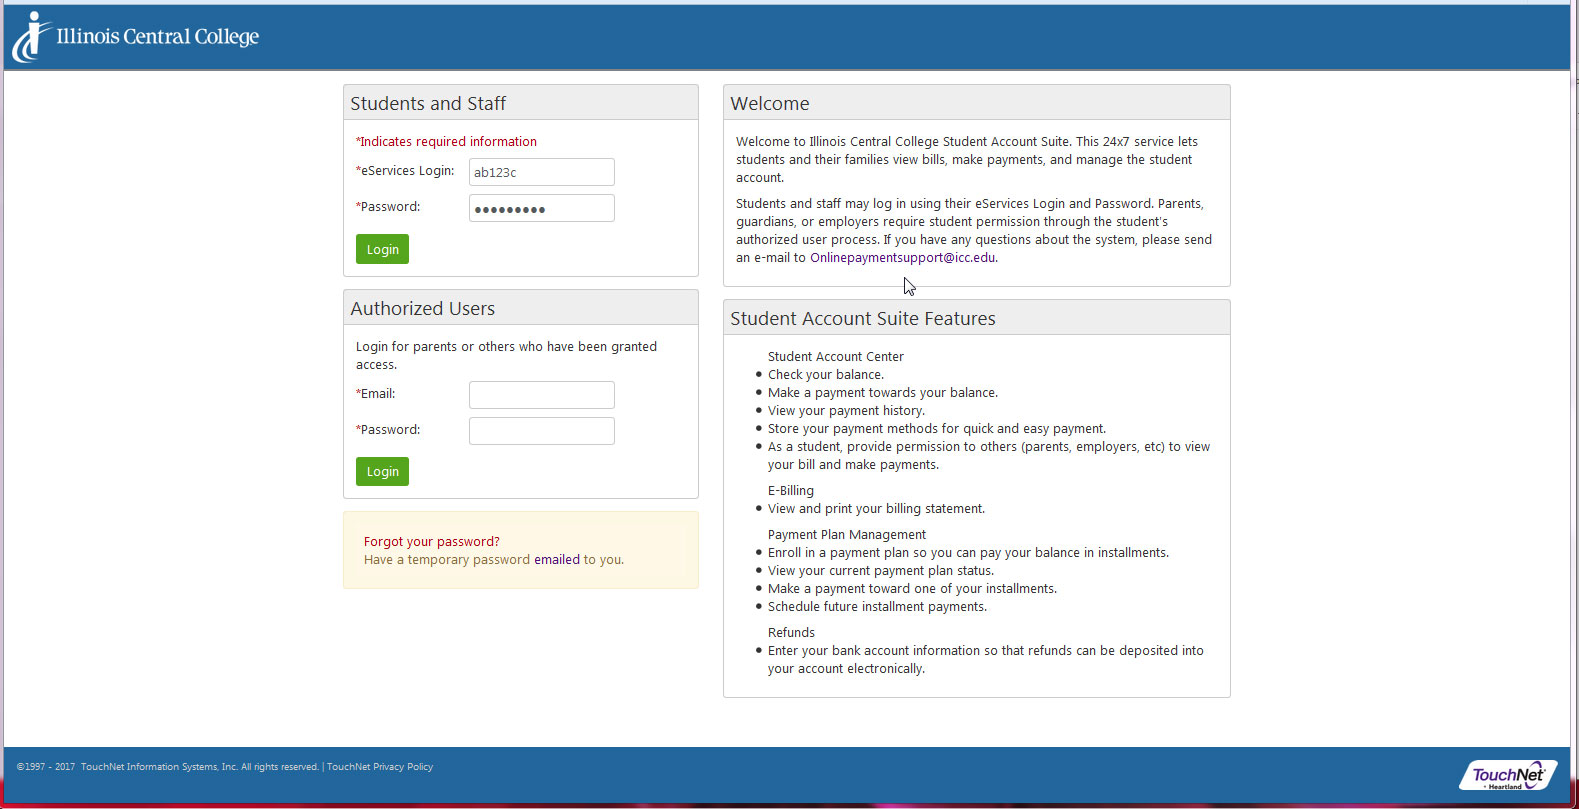Click the 'Payment Plan Management' subheading
This screenshot has height=809, width=1579.
[x=847, y=535]
